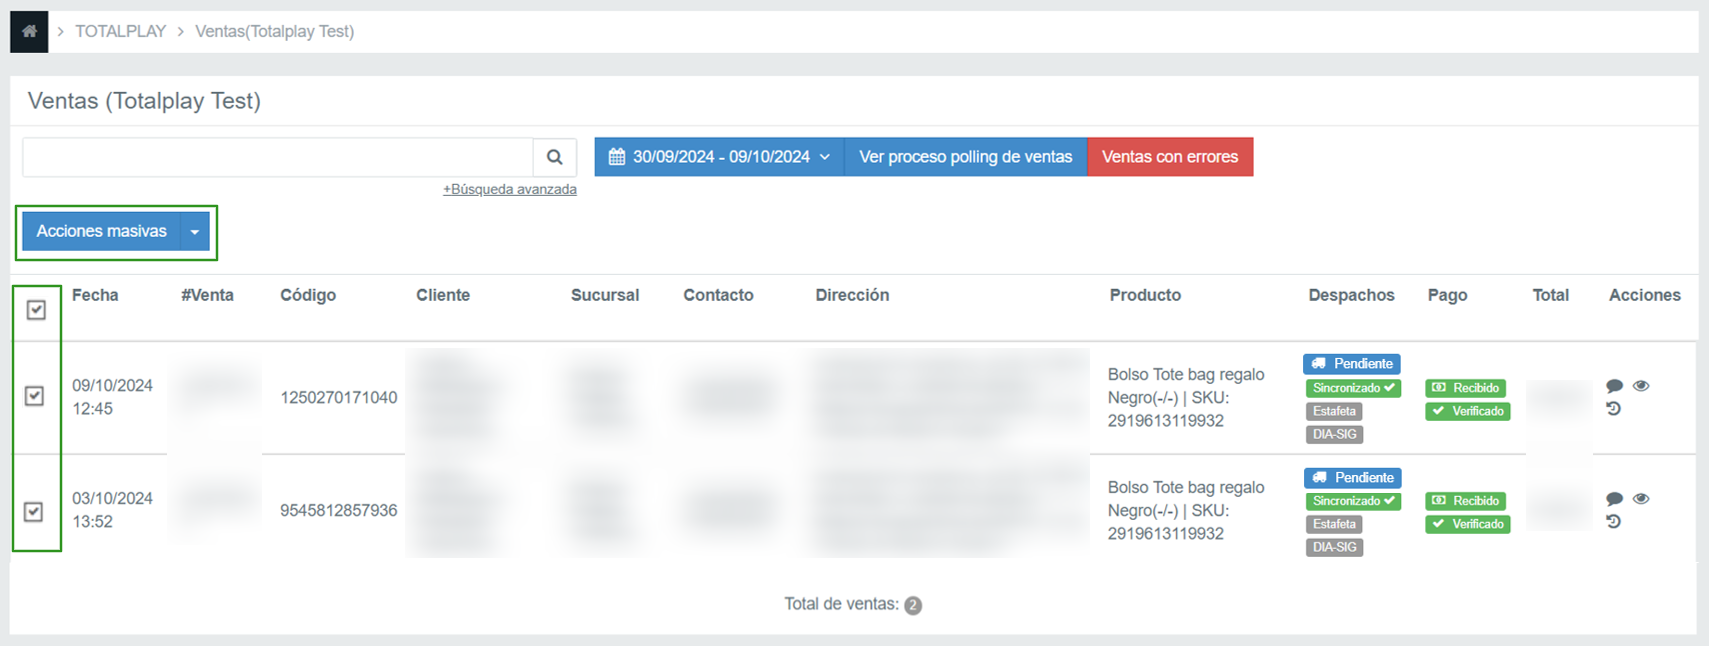The height and width of the screenshot is (646, 1709).
Task: Click the Sucursal column header
Action: (x=605, y=295)
